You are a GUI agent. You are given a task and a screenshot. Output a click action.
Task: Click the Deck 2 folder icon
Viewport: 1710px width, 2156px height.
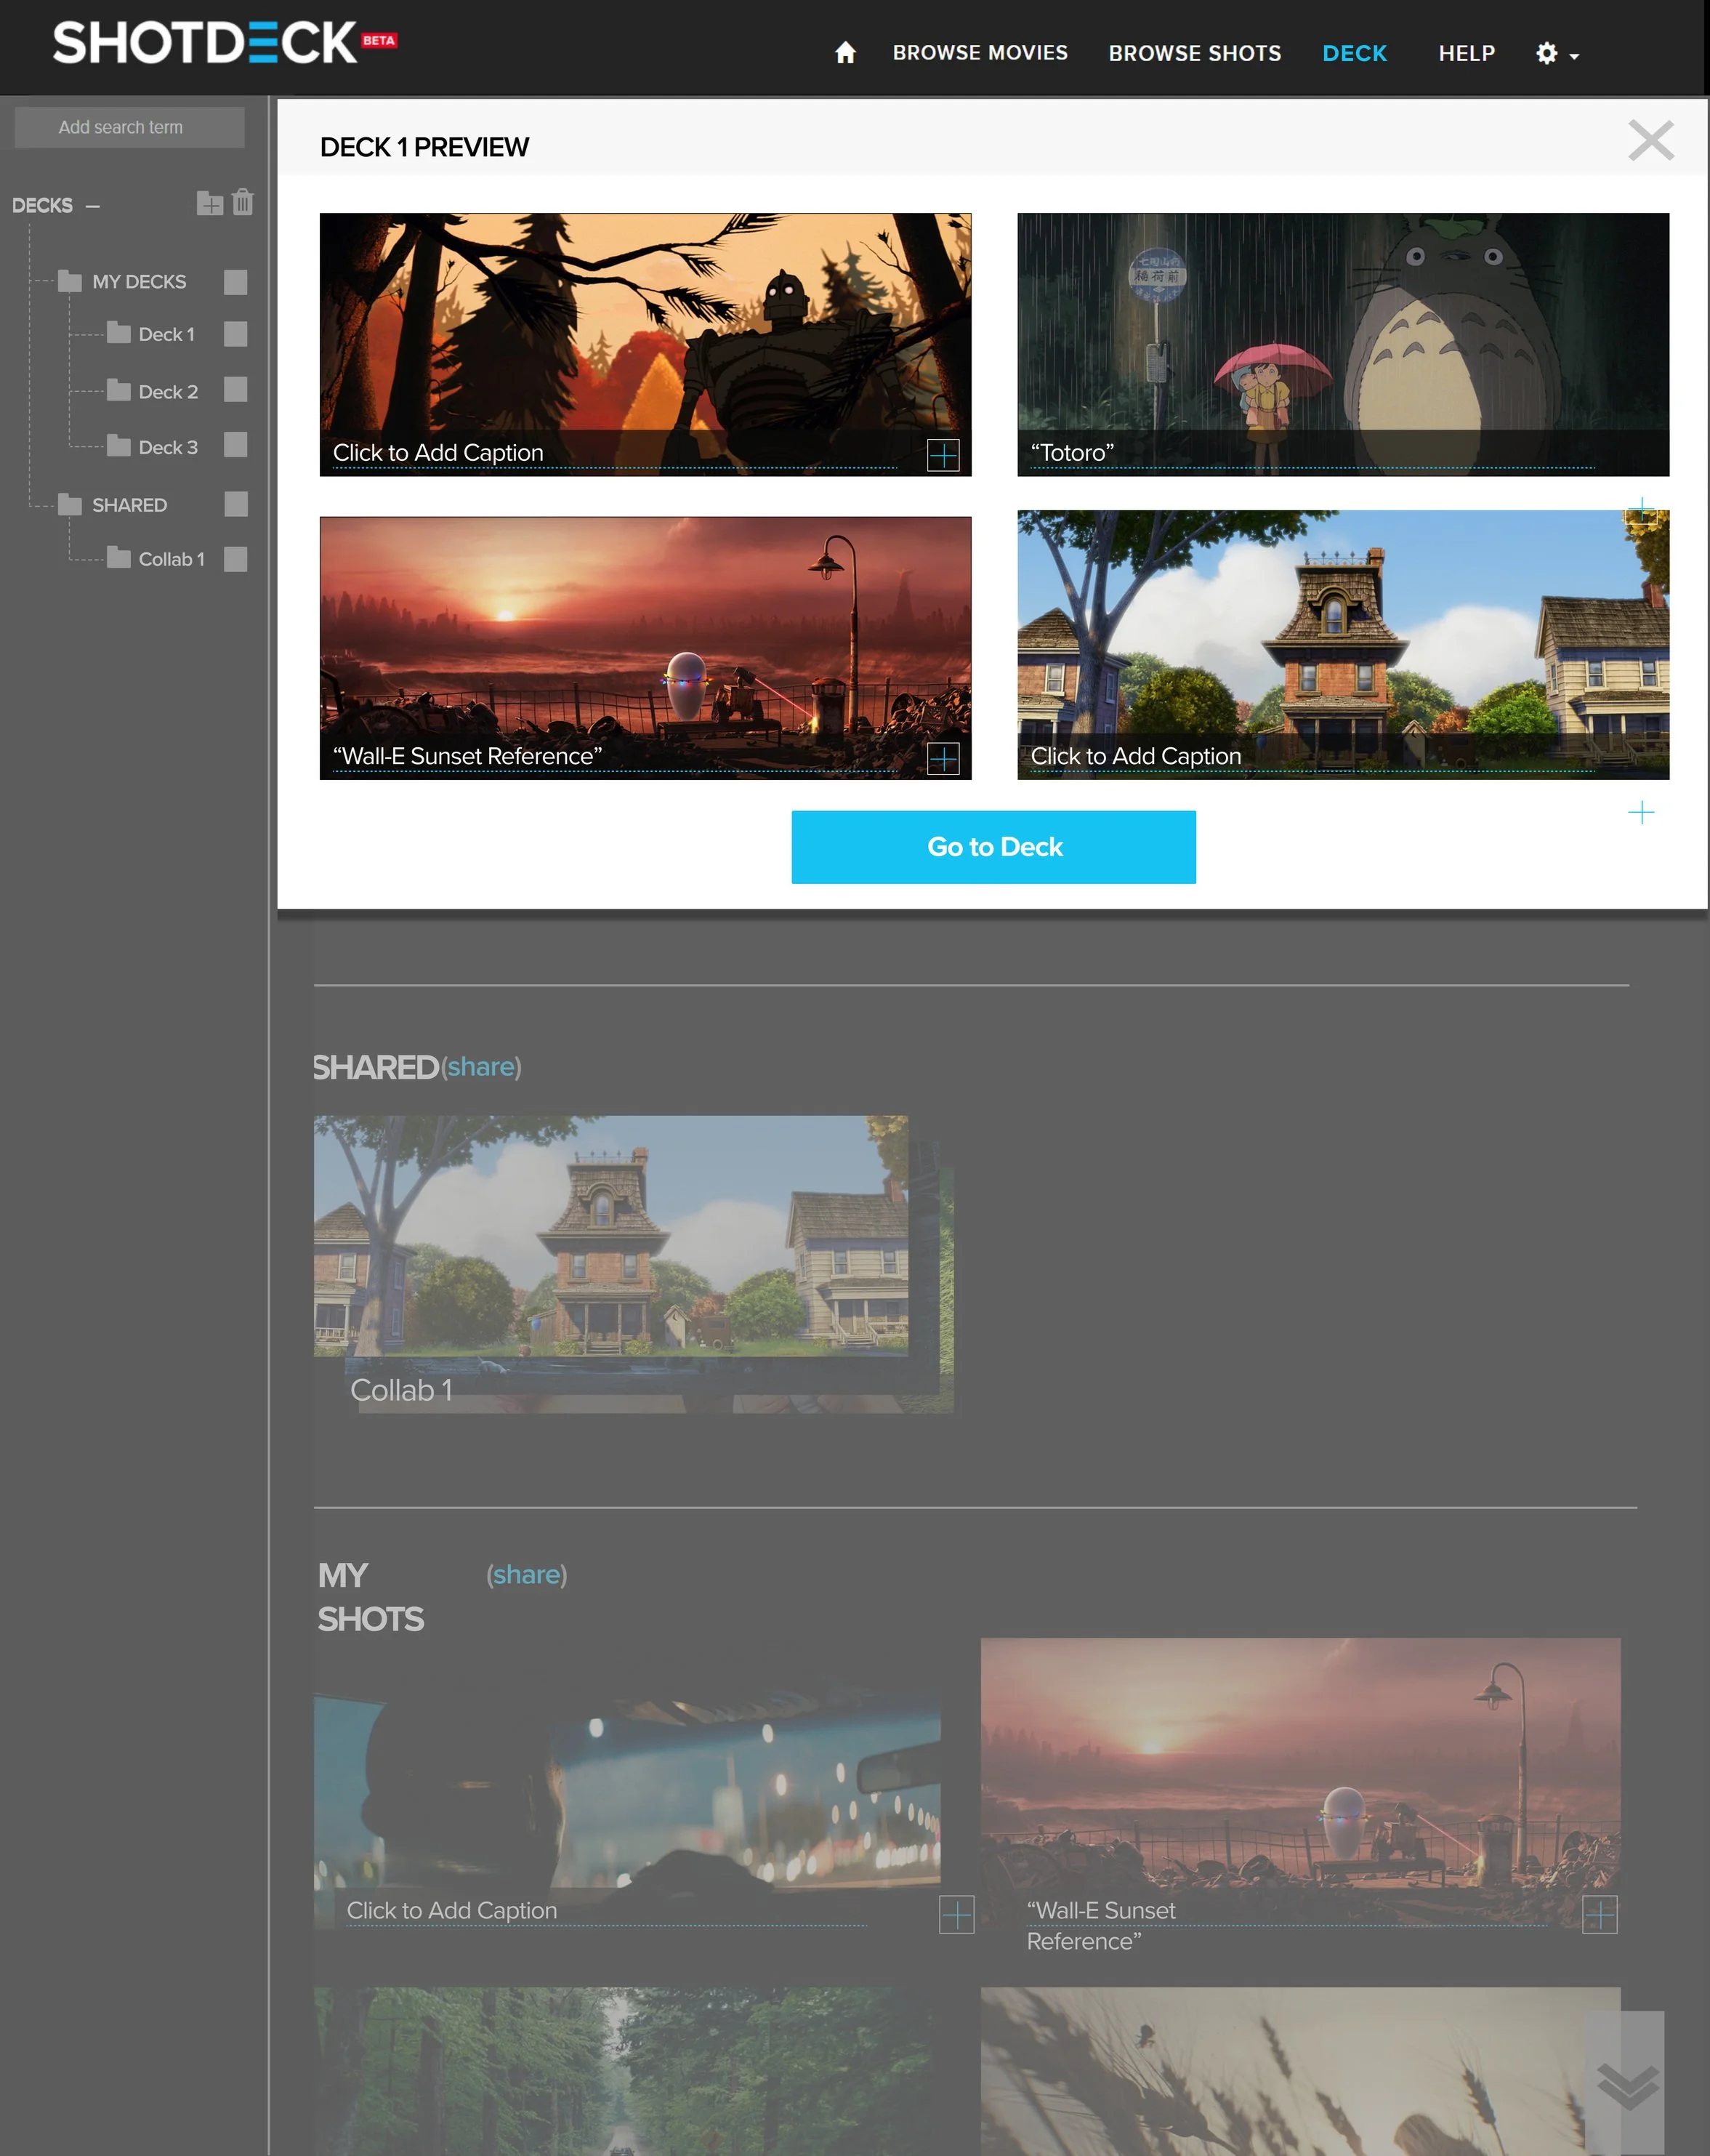tap(119, 391)
